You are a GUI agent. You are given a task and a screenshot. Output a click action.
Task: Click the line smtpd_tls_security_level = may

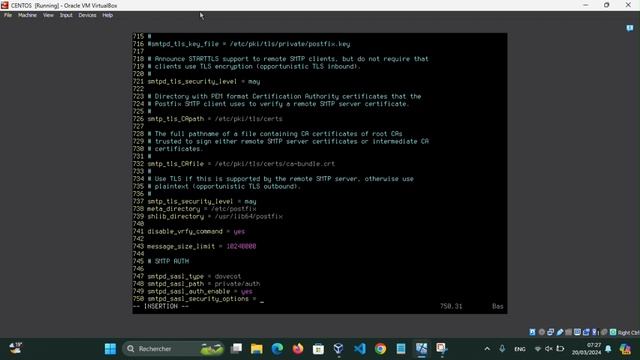pyautogui.click(x=204, y=82)
